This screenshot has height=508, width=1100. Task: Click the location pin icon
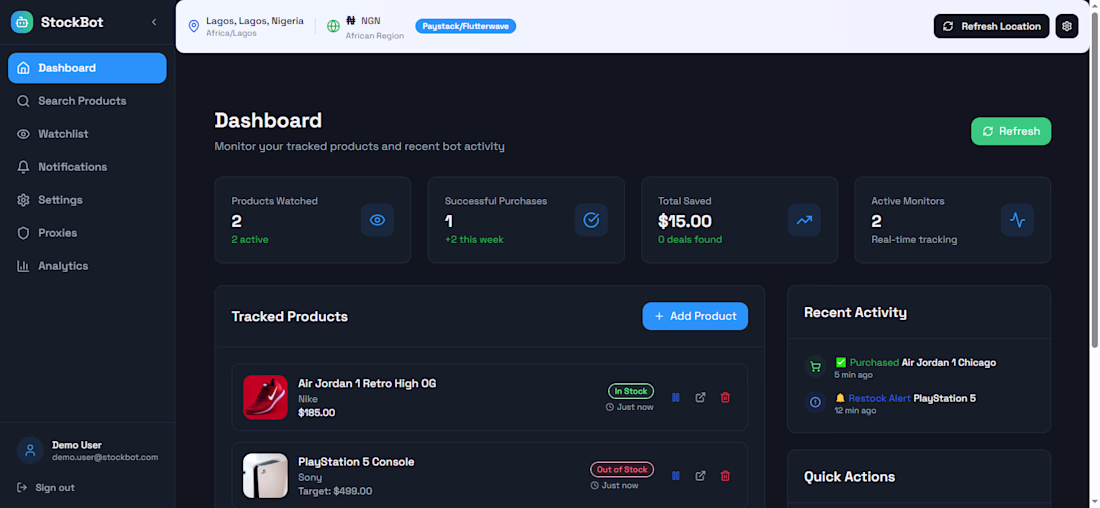coord(194,27)
